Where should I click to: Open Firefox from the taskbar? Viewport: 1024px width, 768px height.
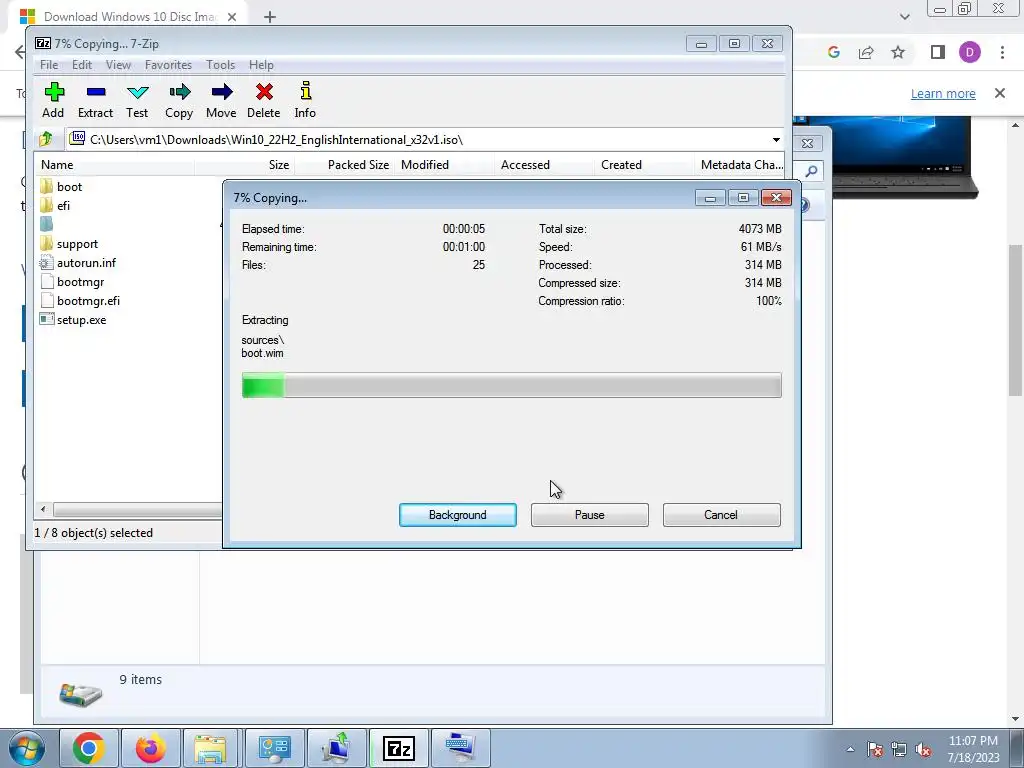[x=150, y=748]
